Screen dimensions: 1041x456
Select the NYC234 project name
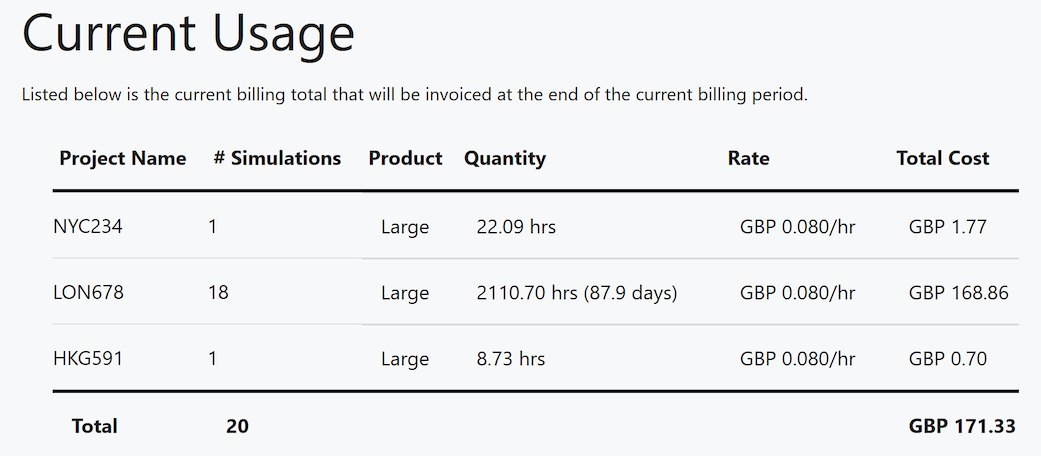pos(88,227)
